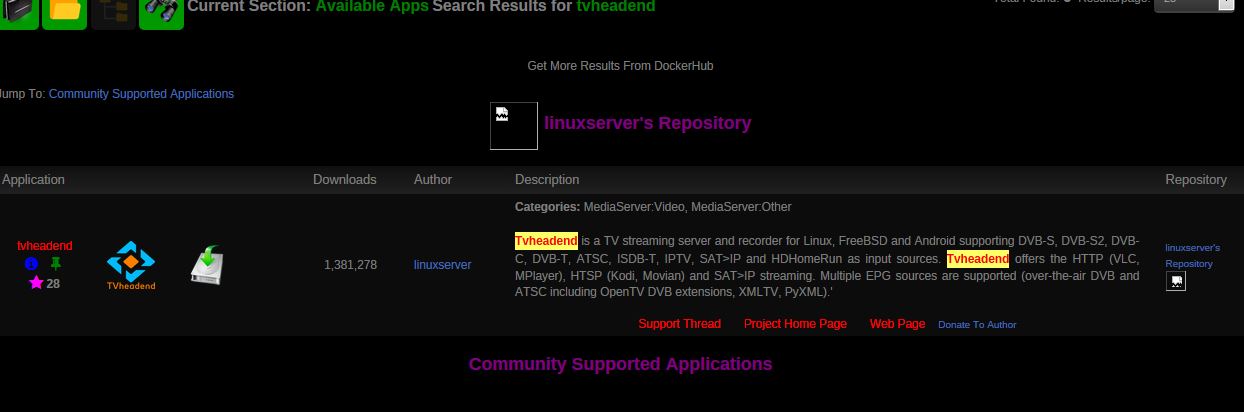Click the green 'Available Apps' section text
Screen dimensions: 1244x412
pyautogui.click(x=372, y=6)
